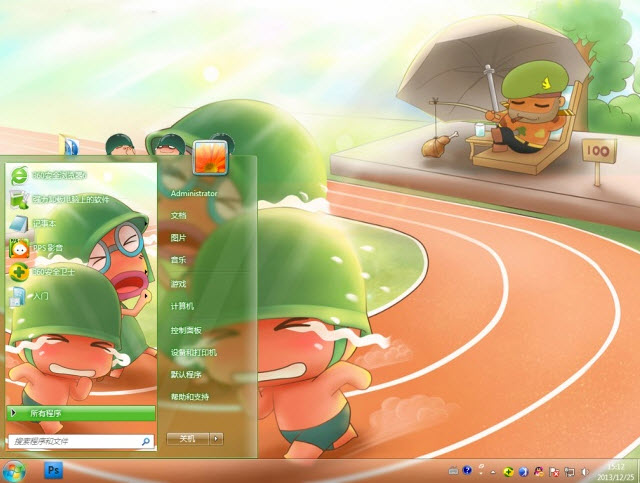This screenshot has width=640, height=483.
Task: Open the PPS 影音 player icon
Action: [19, 248]
